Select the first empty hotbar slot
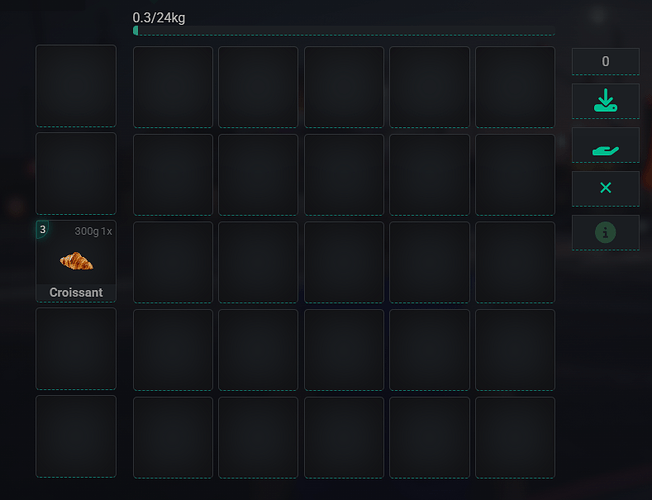 pyautogui.click(x=76, y=86)
